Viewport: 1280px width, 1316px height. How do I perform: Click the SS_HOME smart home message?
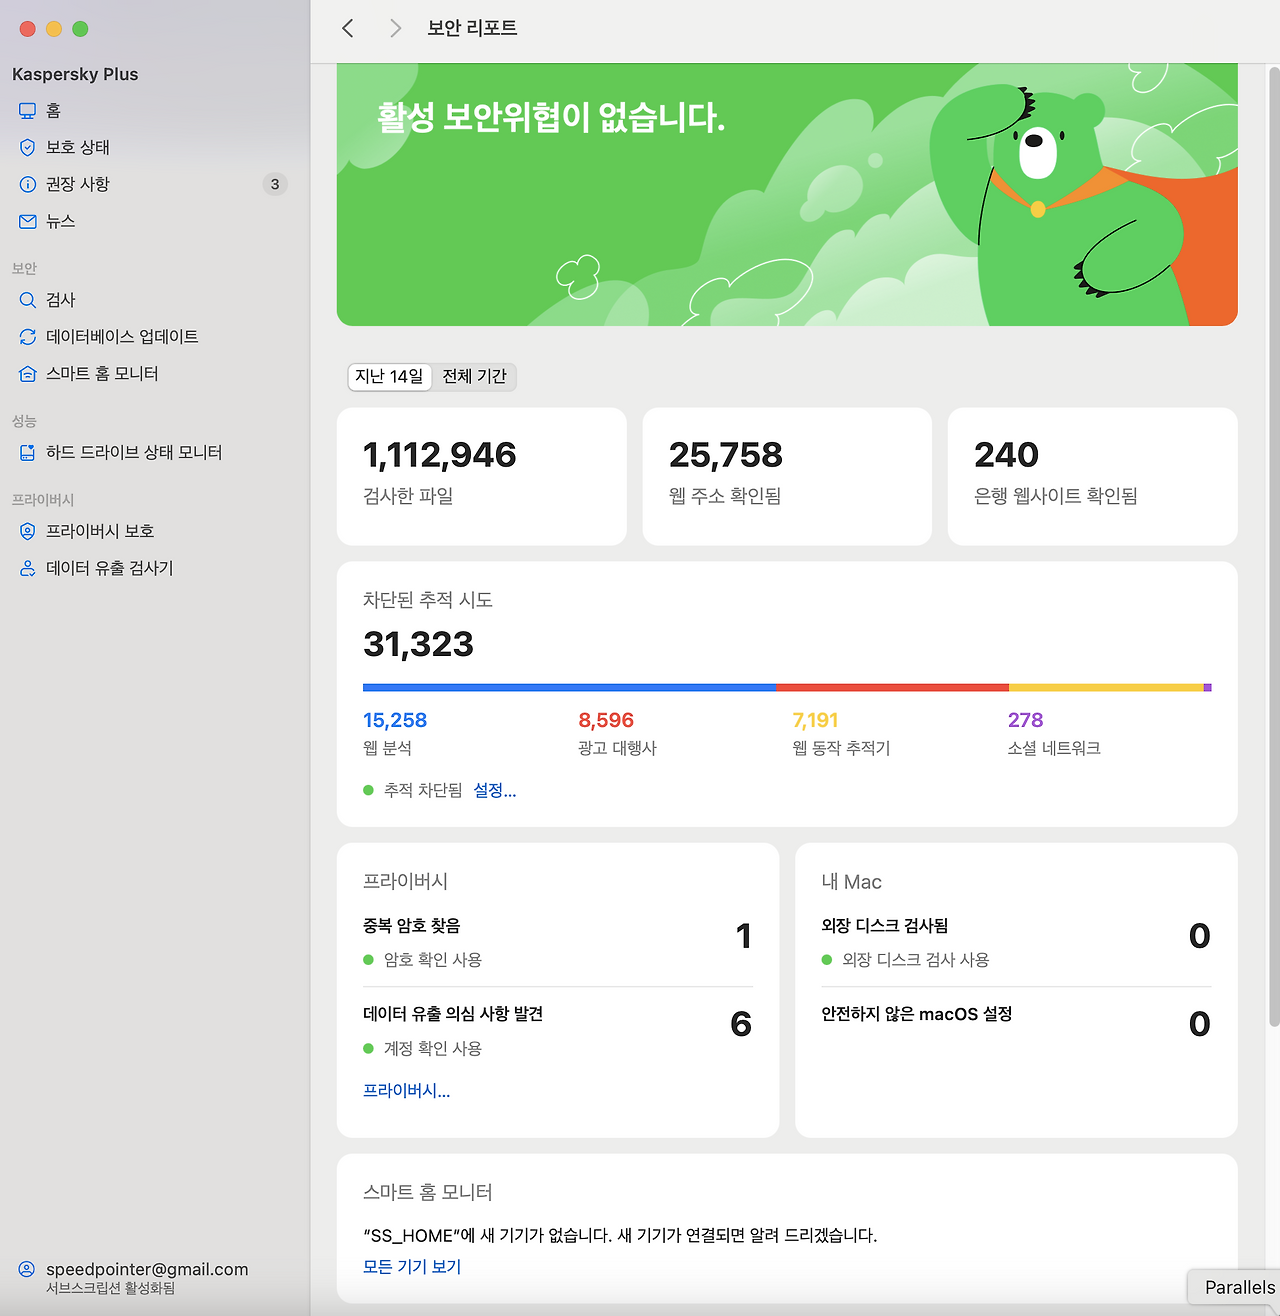620,1236
